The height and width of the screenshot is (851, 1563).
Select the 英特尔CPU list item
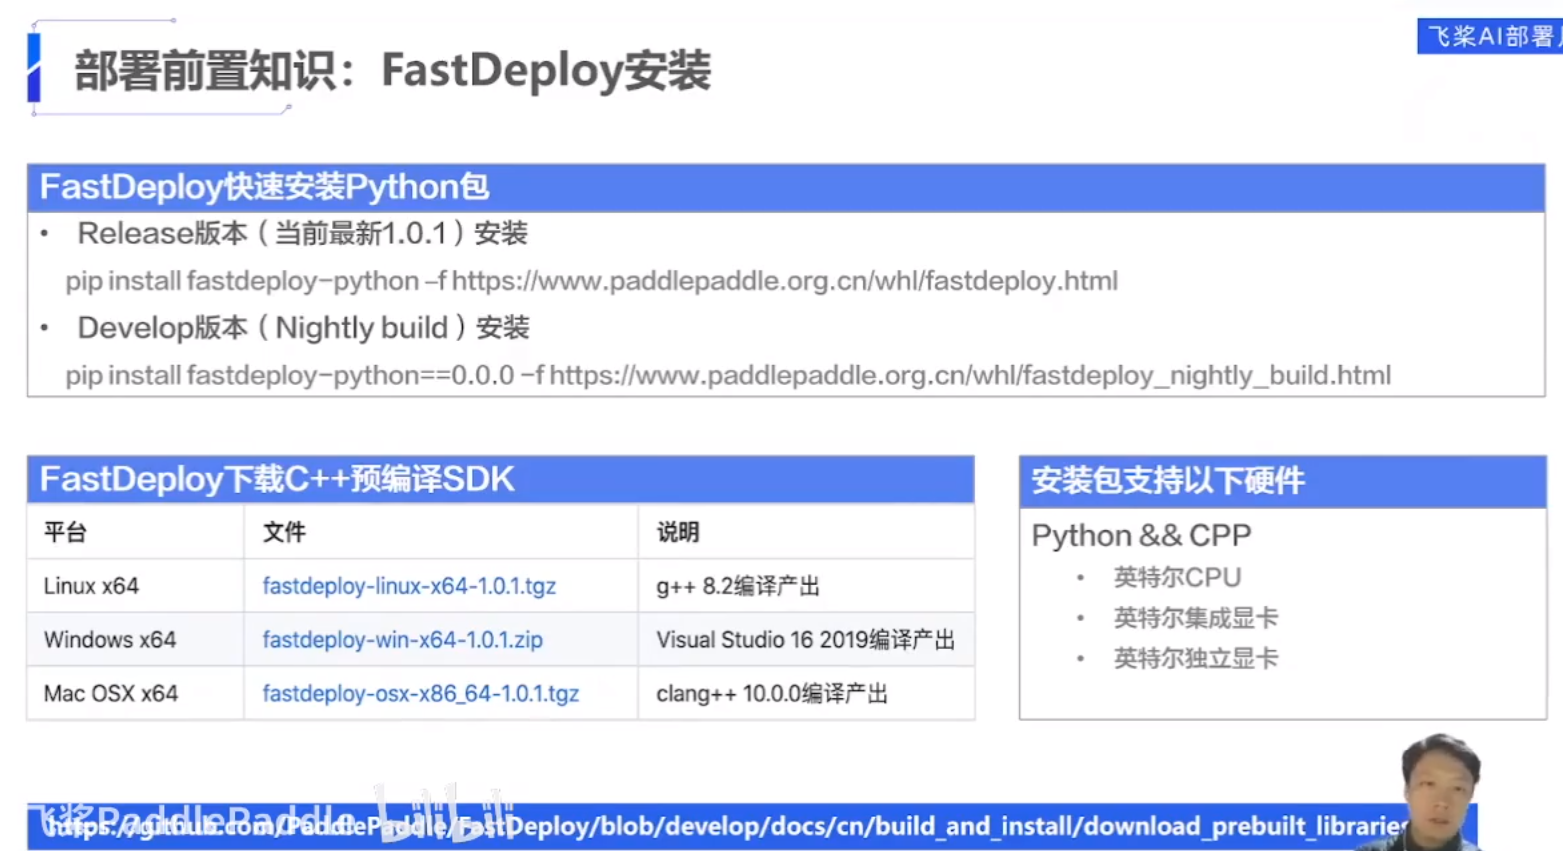[1177, 577]
